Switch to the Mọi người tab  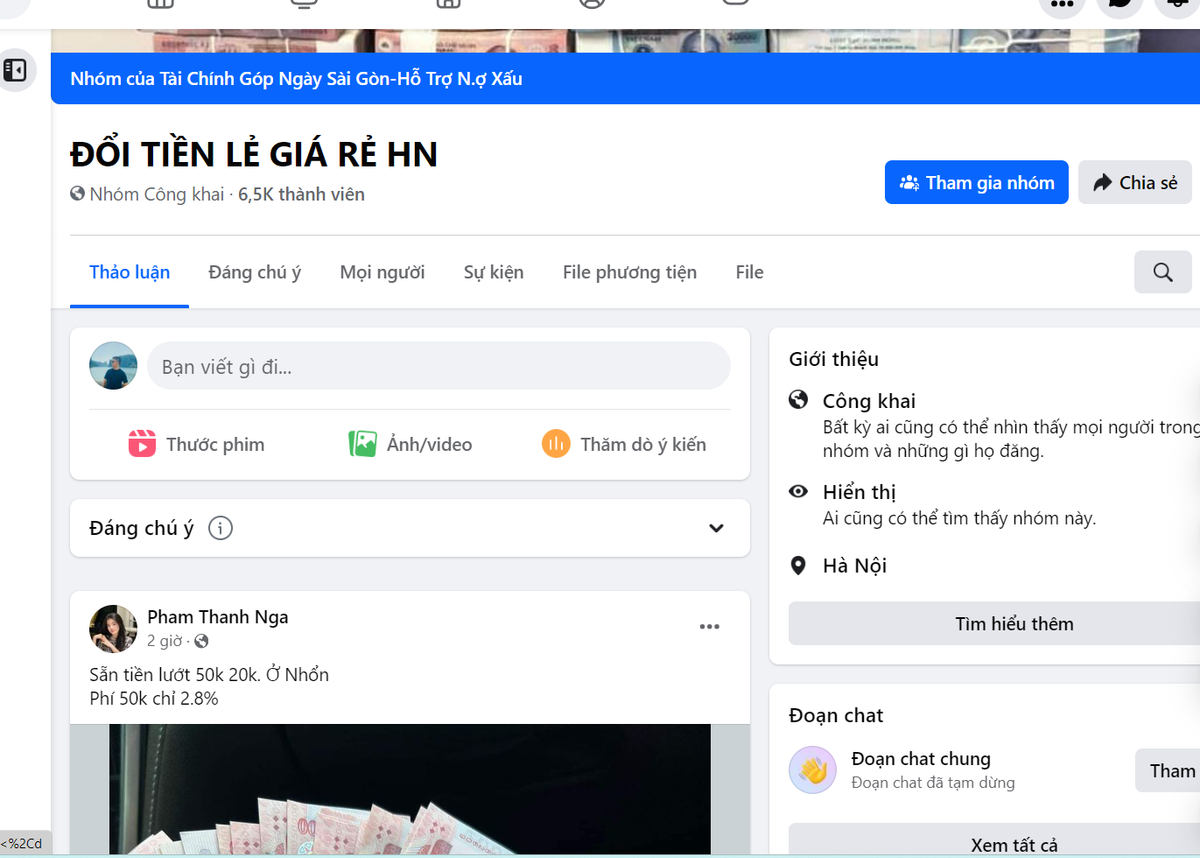382,271
